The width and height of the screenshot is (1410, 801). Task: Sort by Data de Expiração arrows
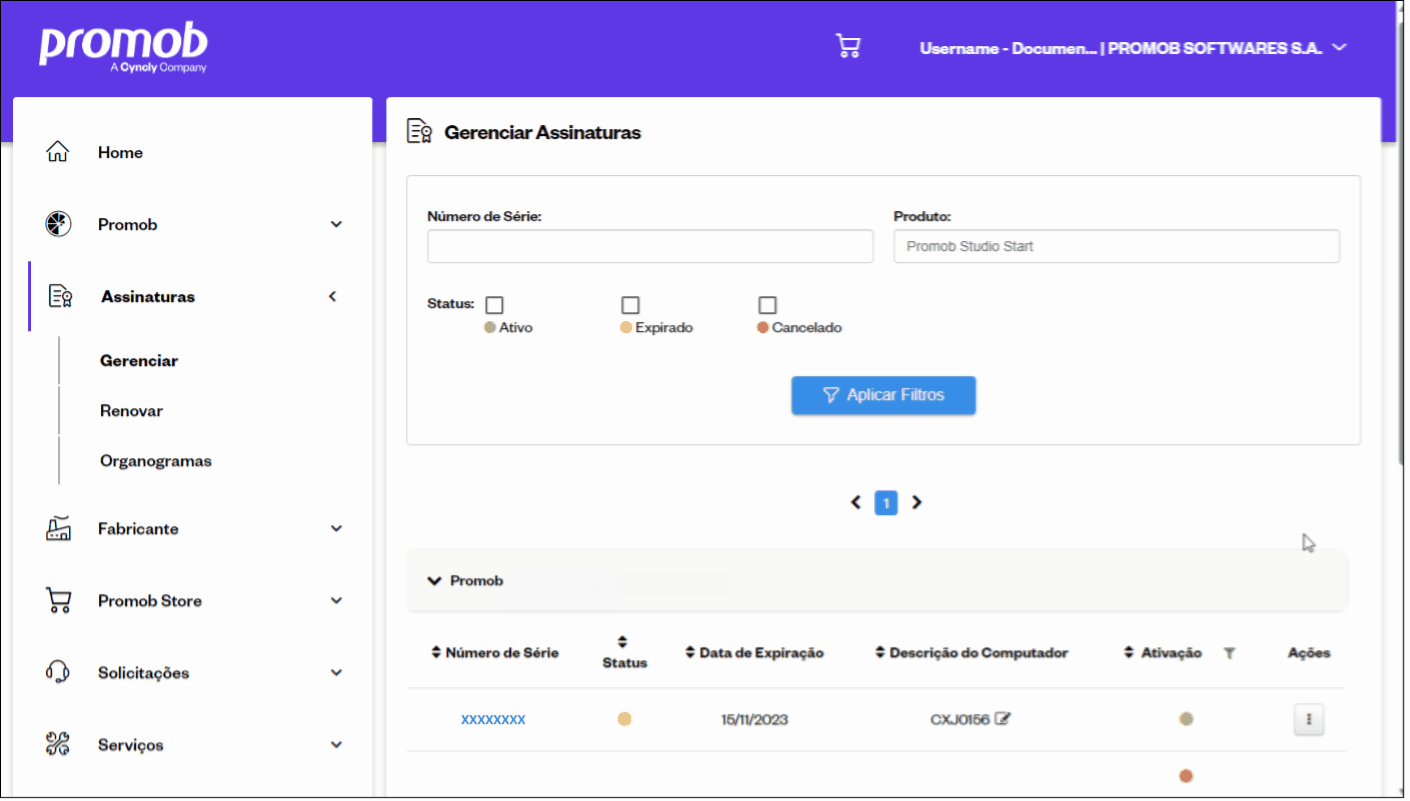click(690, 653)
